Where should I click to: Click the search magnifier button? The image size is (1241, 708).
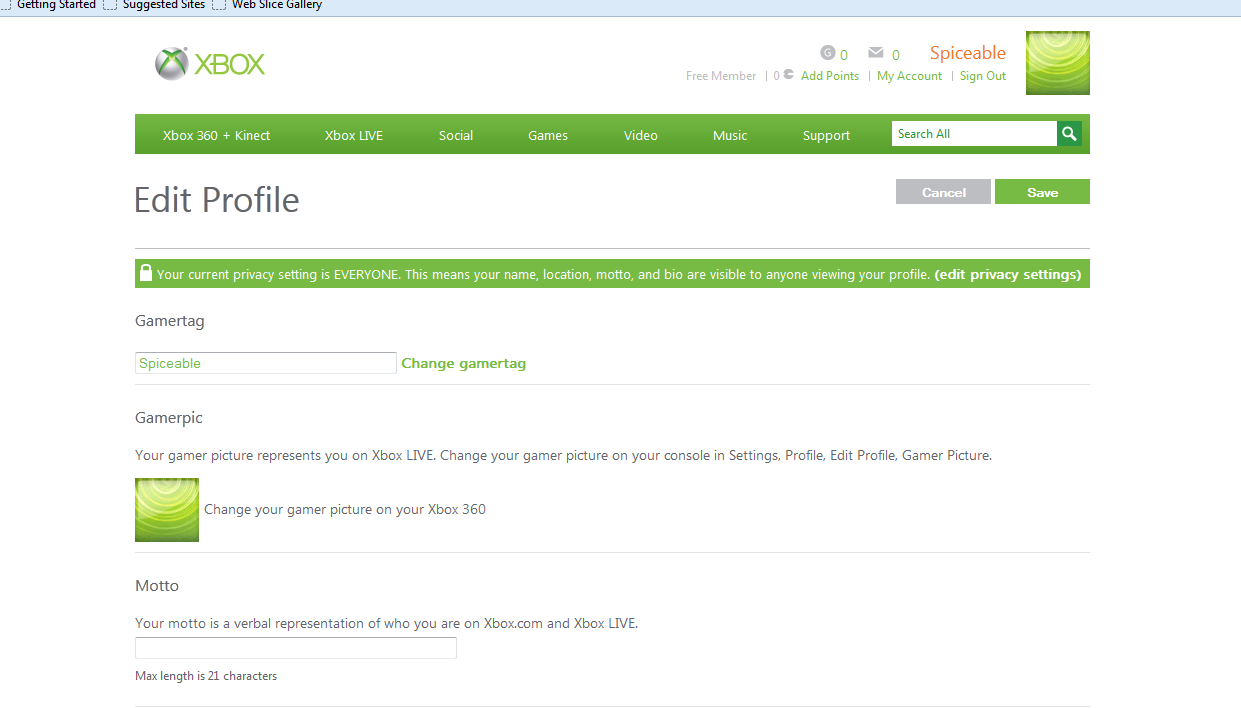click(x=1069, y=134)
